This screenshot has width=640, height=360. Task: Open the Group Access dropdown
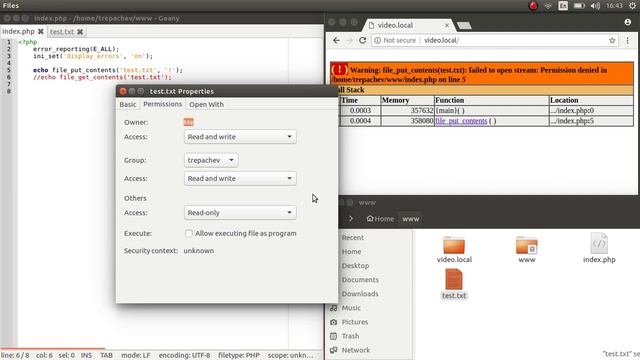point(240,178)
